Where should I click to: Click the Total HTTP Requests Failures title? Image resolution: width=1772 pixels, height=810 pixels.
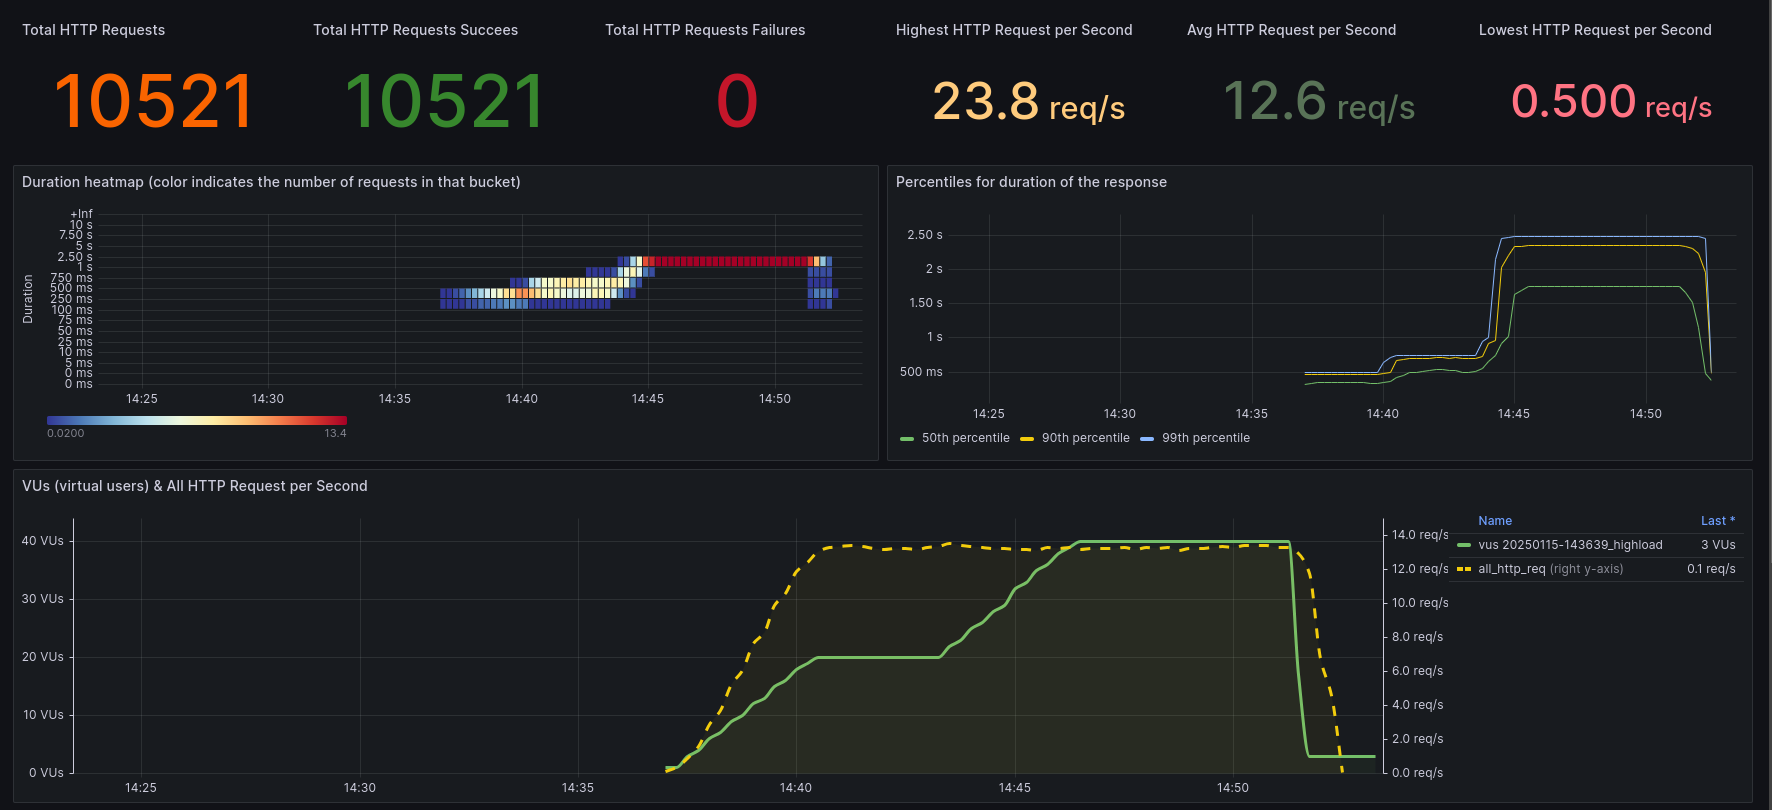[x=705, y=30]
